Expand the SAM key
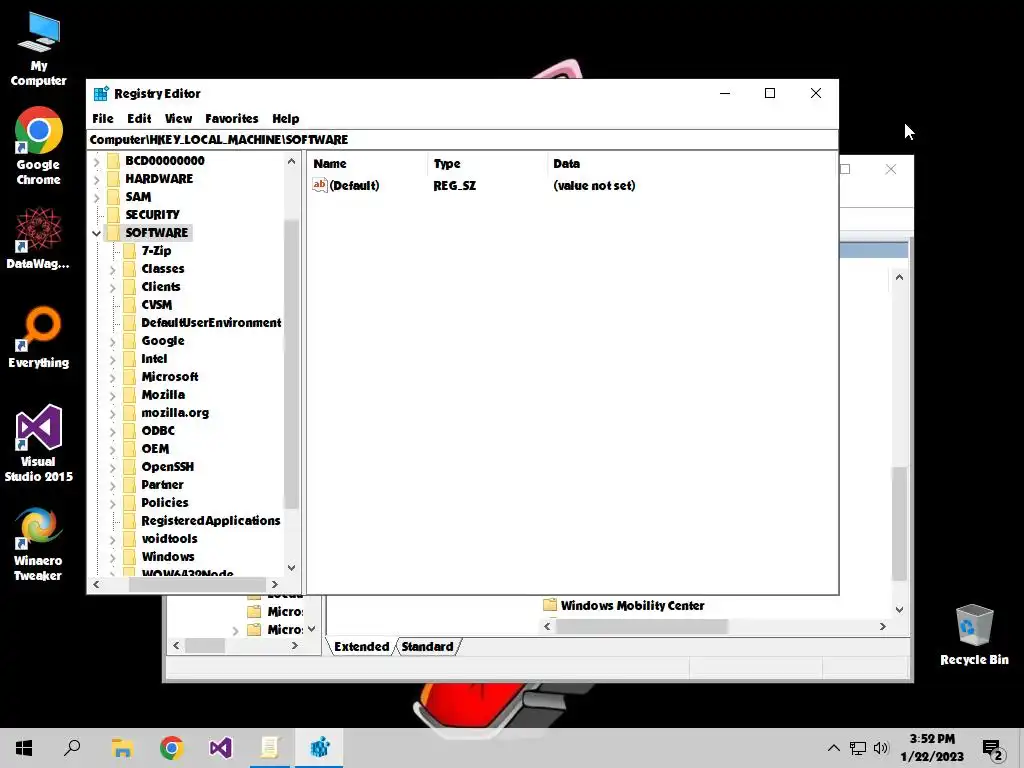 tap(97, 197)
